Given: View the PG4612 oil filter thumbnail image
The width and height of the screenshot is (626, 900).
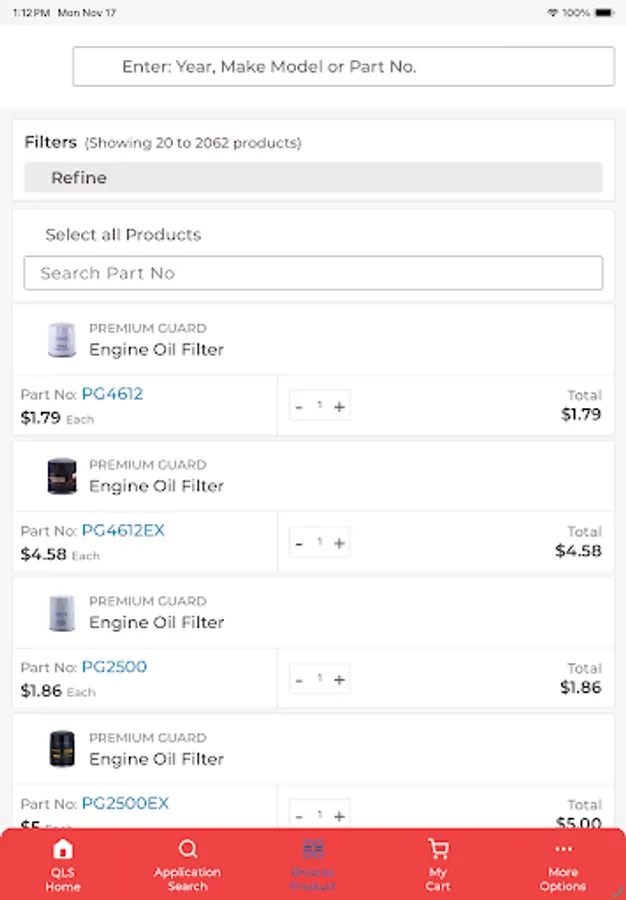Looking at the screenshot, I should (64, 340).
